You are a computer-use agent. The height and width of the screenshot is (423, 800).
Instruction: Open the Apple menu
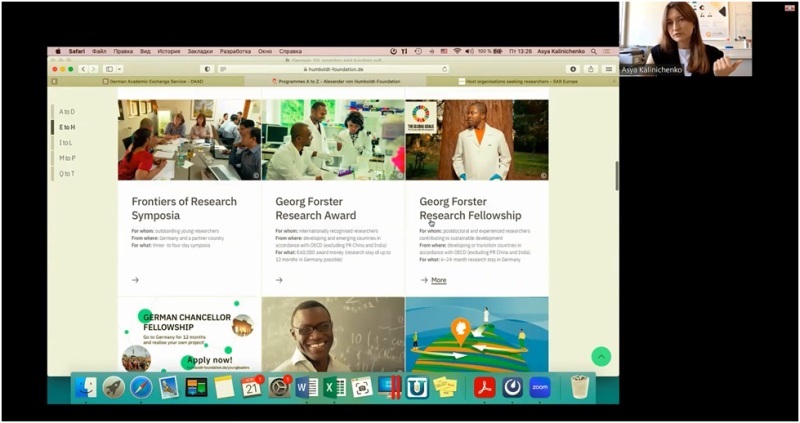[58, 51]
